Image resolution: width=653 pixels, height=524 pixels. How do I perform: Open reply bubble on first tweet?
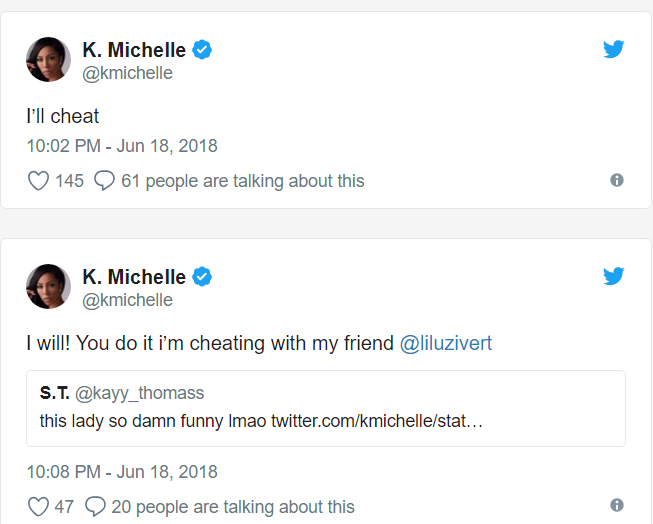104,181
